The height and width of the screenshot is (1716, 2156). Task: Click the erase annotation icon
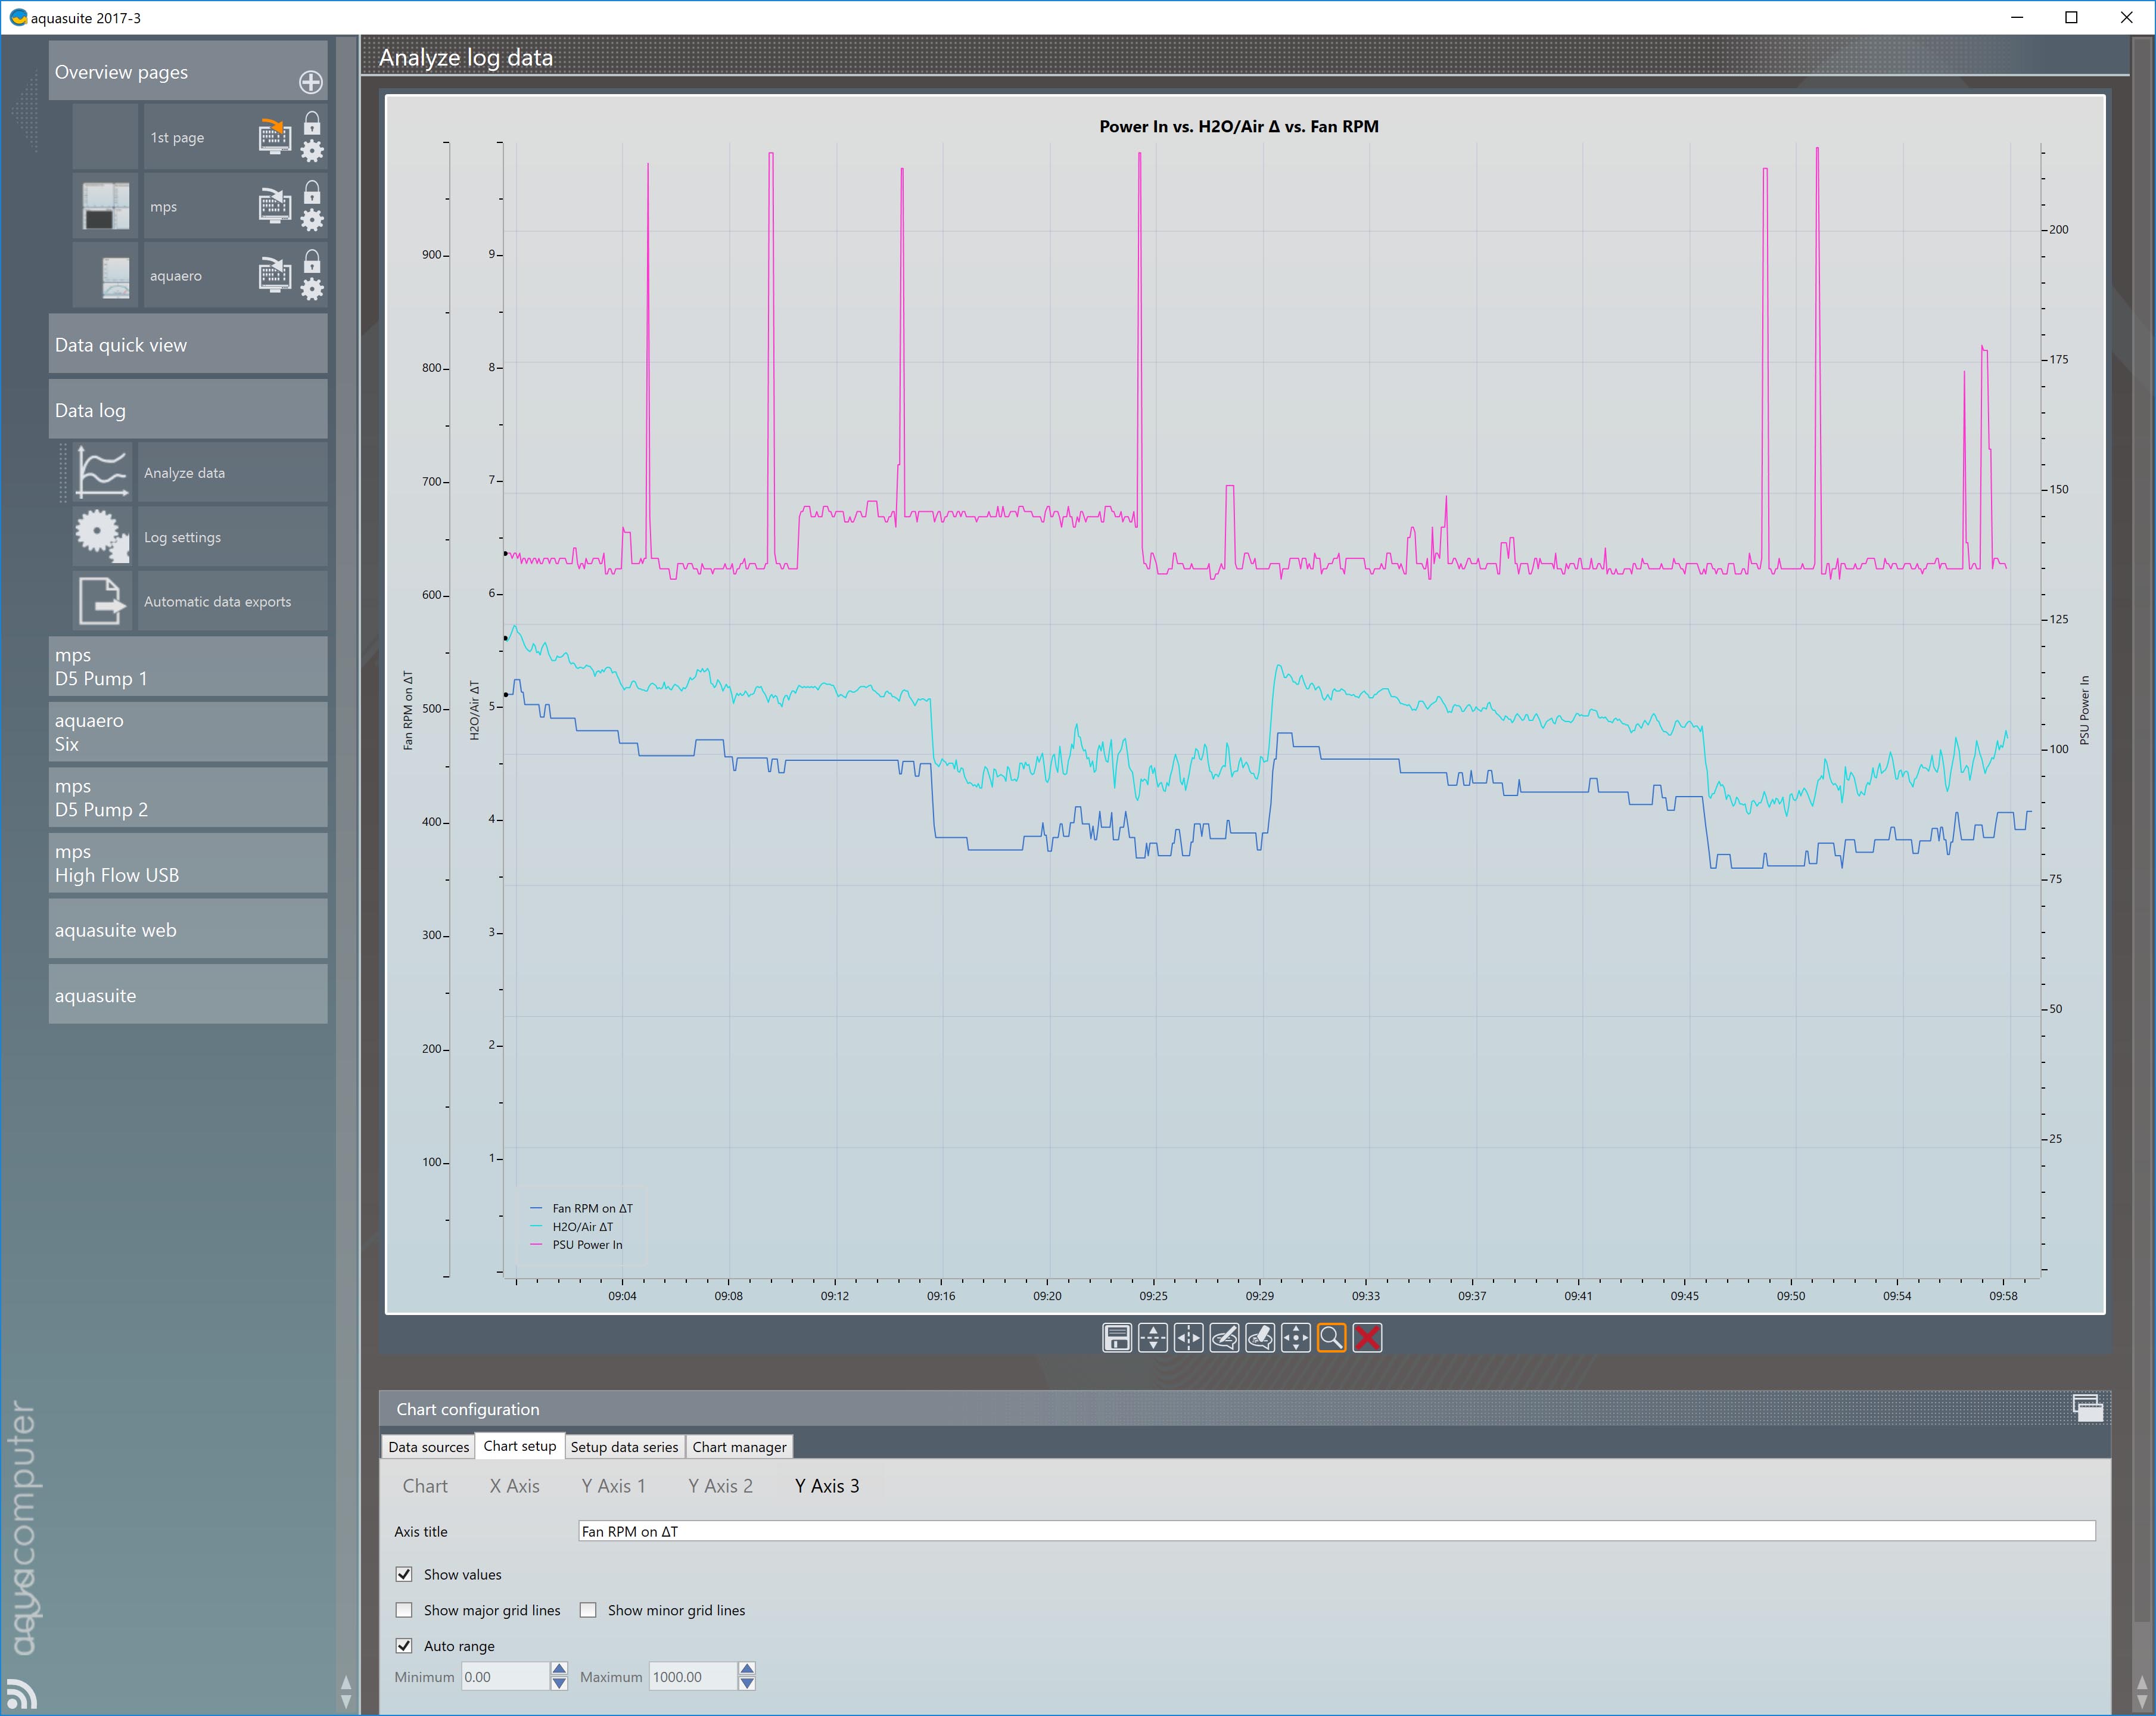coord(1260,1337)
